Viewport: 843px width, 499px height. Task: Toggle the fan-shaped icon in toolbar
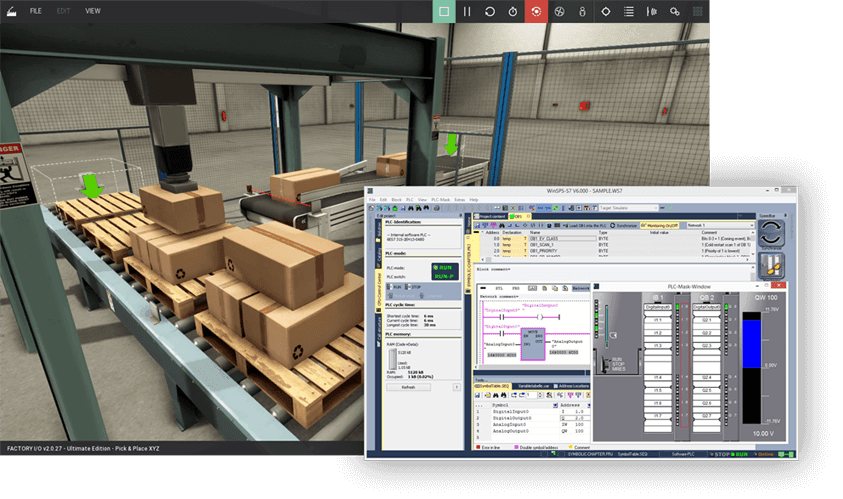(x=559, y=11)
